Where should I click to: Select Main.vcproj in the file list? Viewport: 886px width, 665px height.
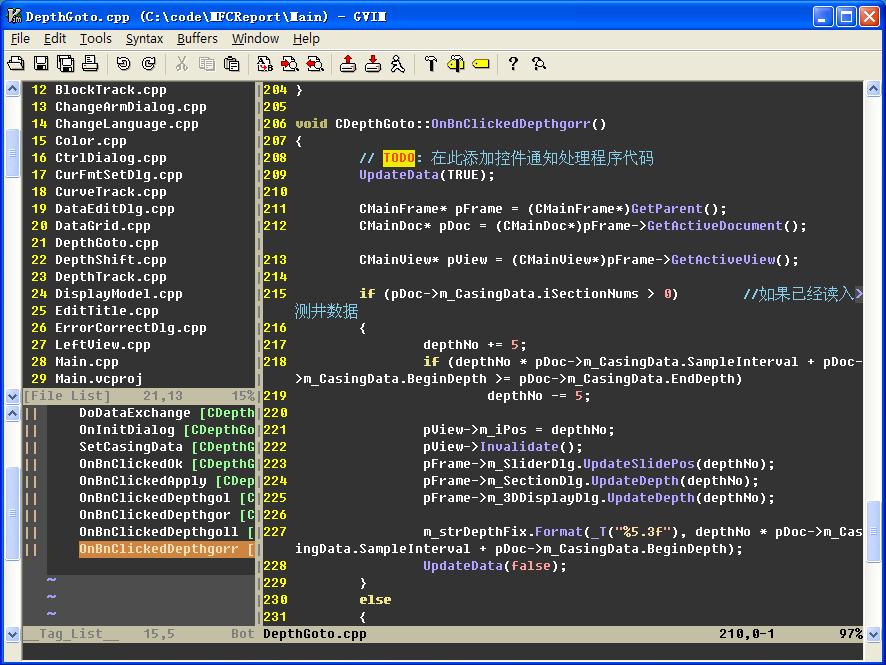pyautogui.click(x=98, y=379)
